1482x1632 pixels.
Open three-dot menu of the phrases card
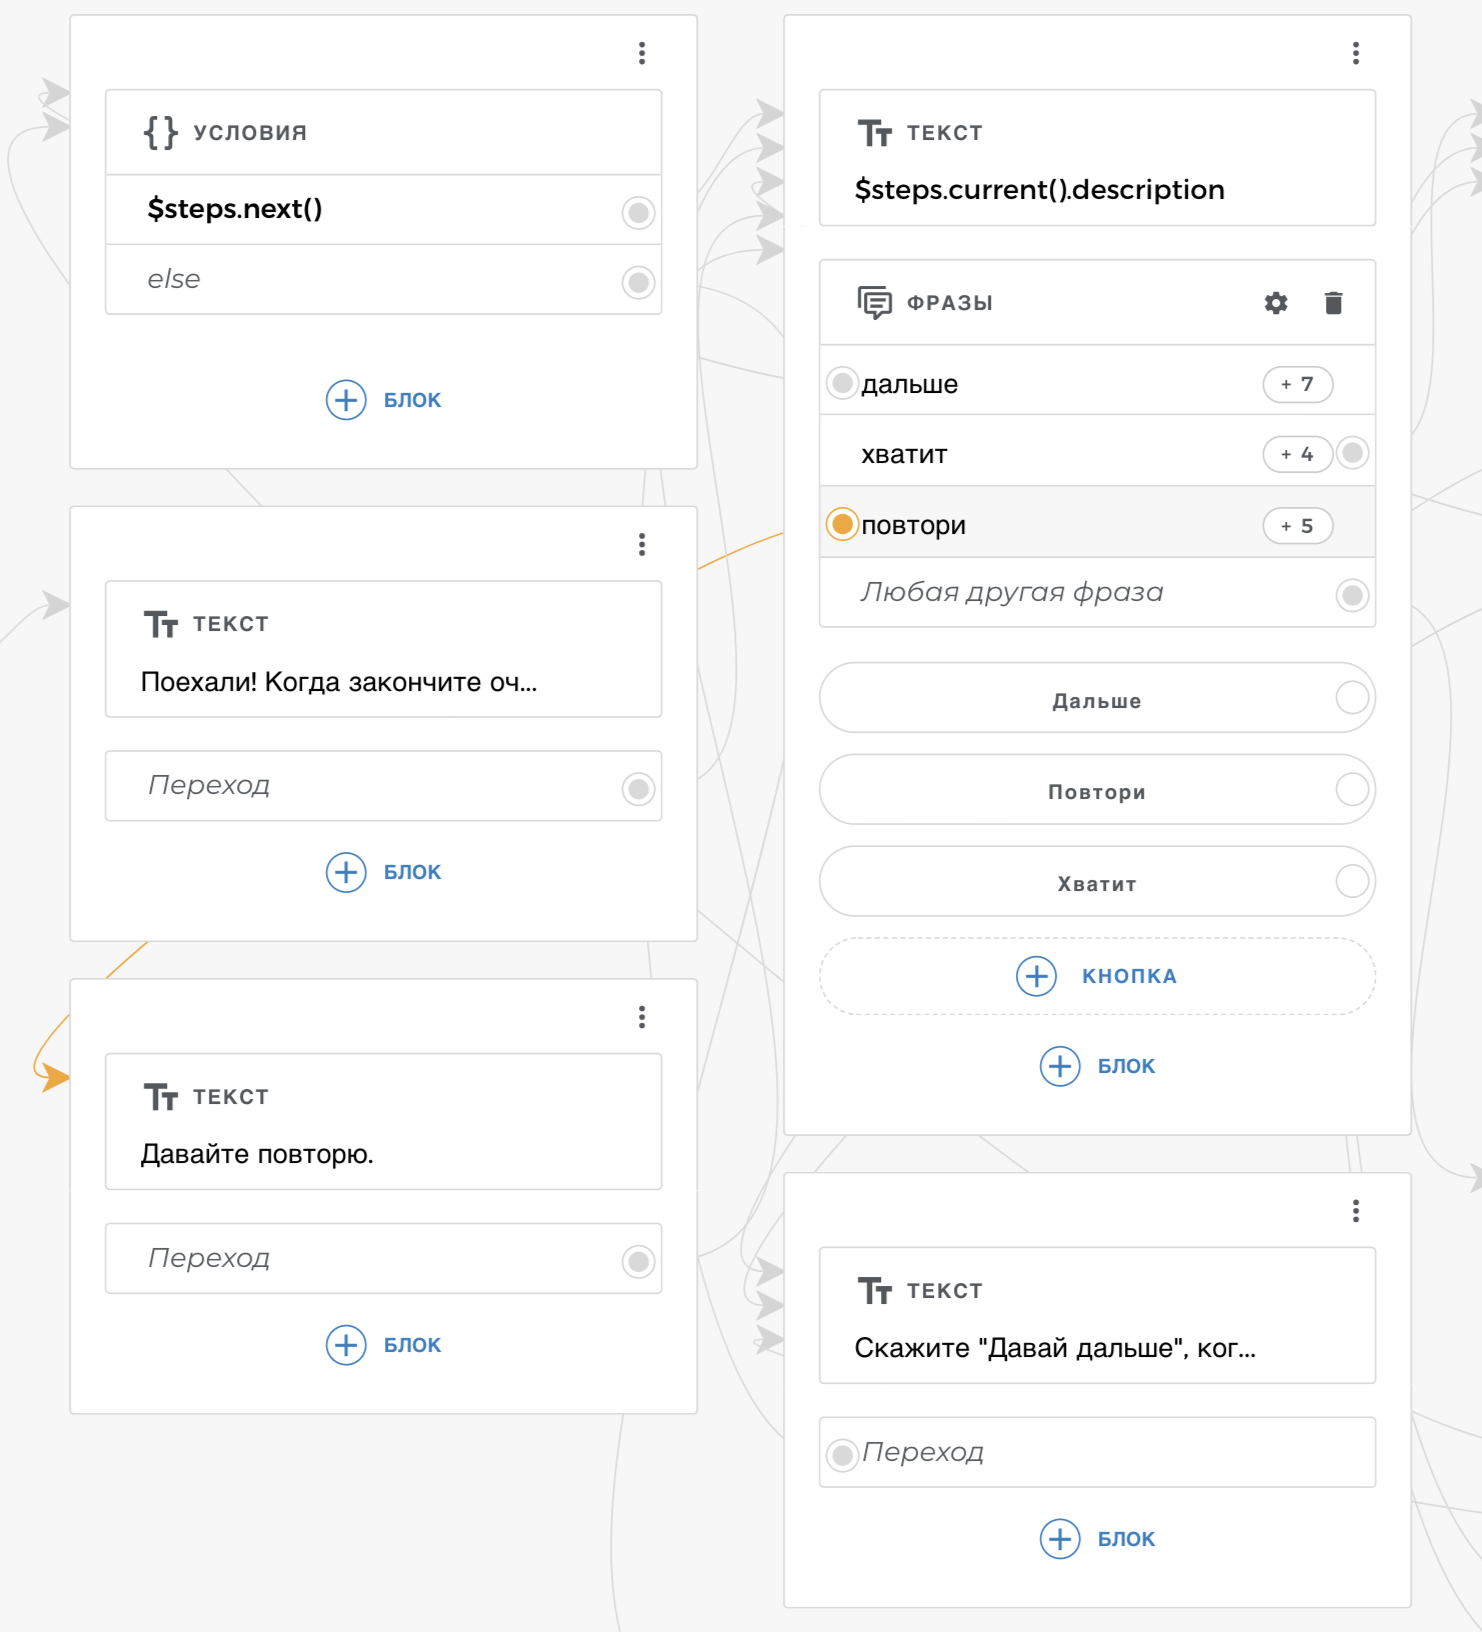[x=1356, y=53]
